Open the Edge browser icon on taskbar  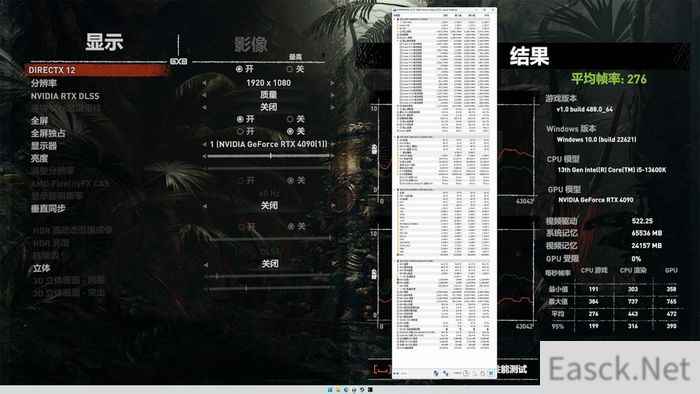click(346, 390)
